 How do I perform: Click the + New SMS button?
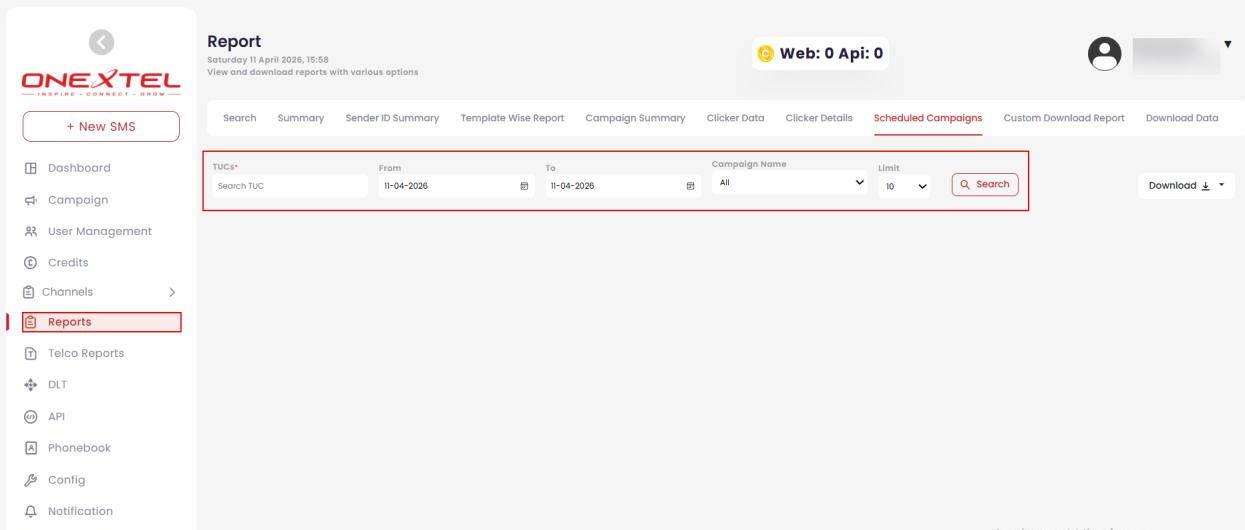point(101,126)
